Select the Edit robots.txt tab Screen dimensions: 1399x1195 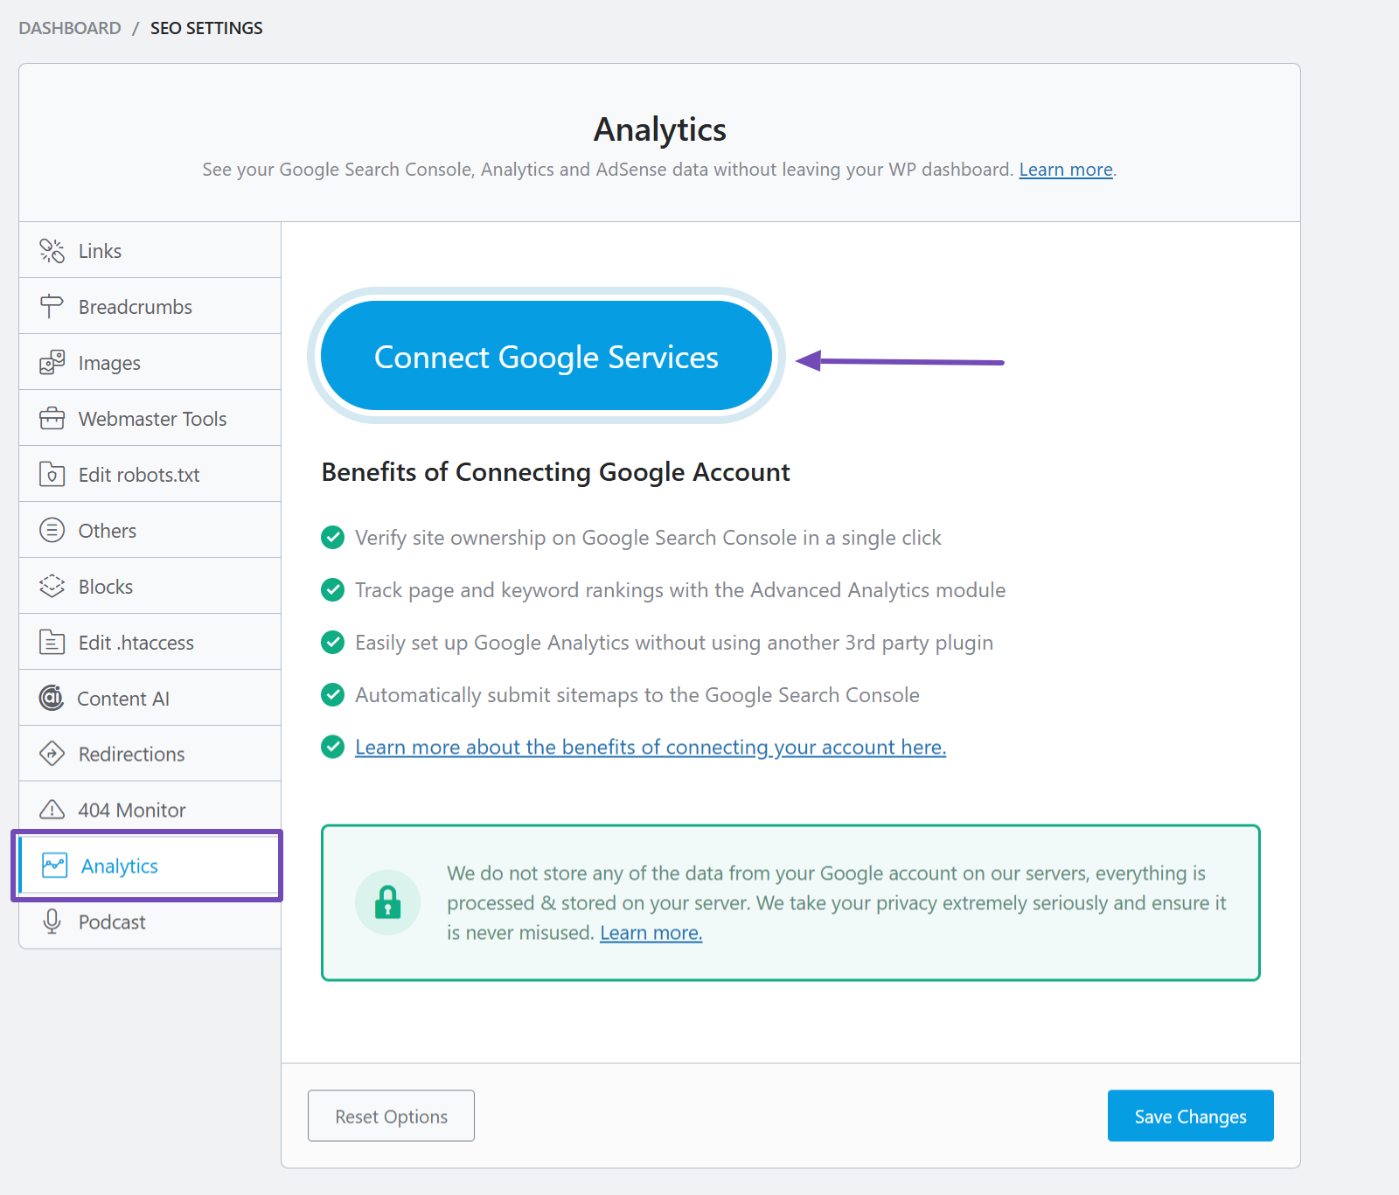[150, 474]
